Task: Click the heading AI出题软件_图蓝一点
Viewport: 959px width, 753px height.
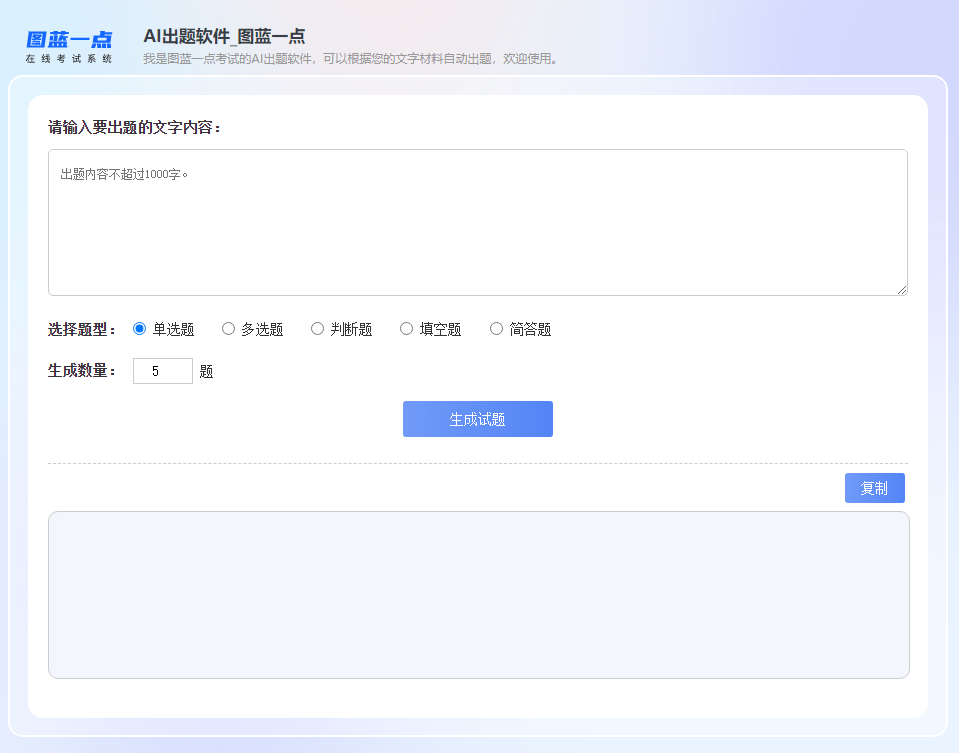Action: point(224,36)
